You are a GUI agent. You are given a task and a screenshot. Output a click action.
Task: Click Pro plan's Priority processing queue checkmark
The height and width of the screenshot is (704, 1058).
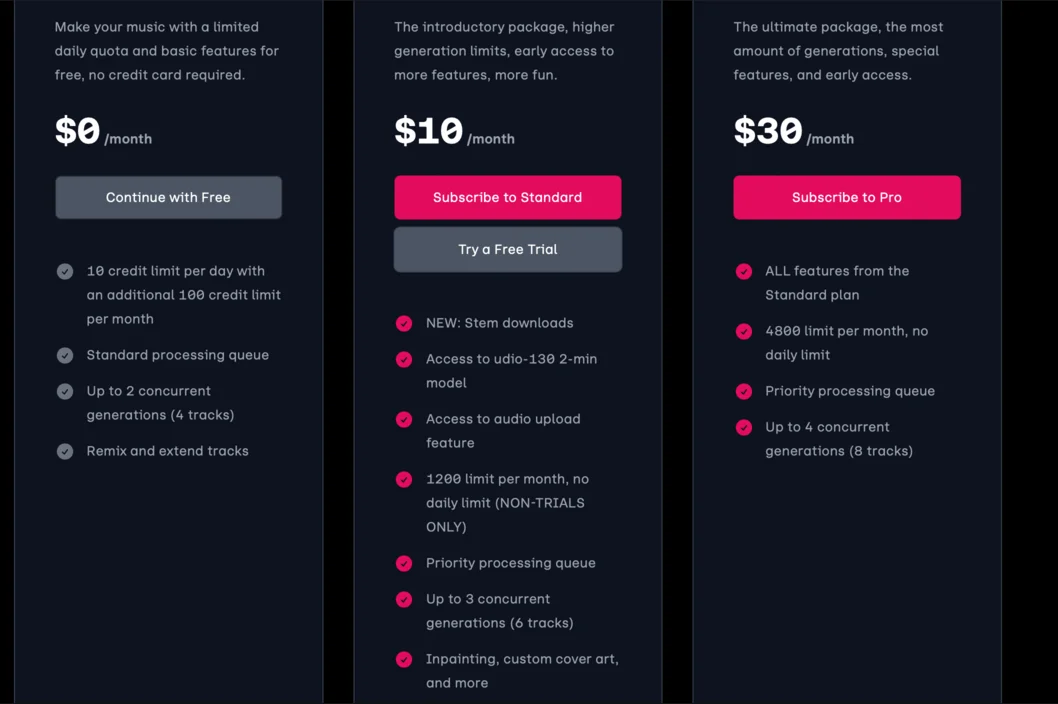pos(744,391)
